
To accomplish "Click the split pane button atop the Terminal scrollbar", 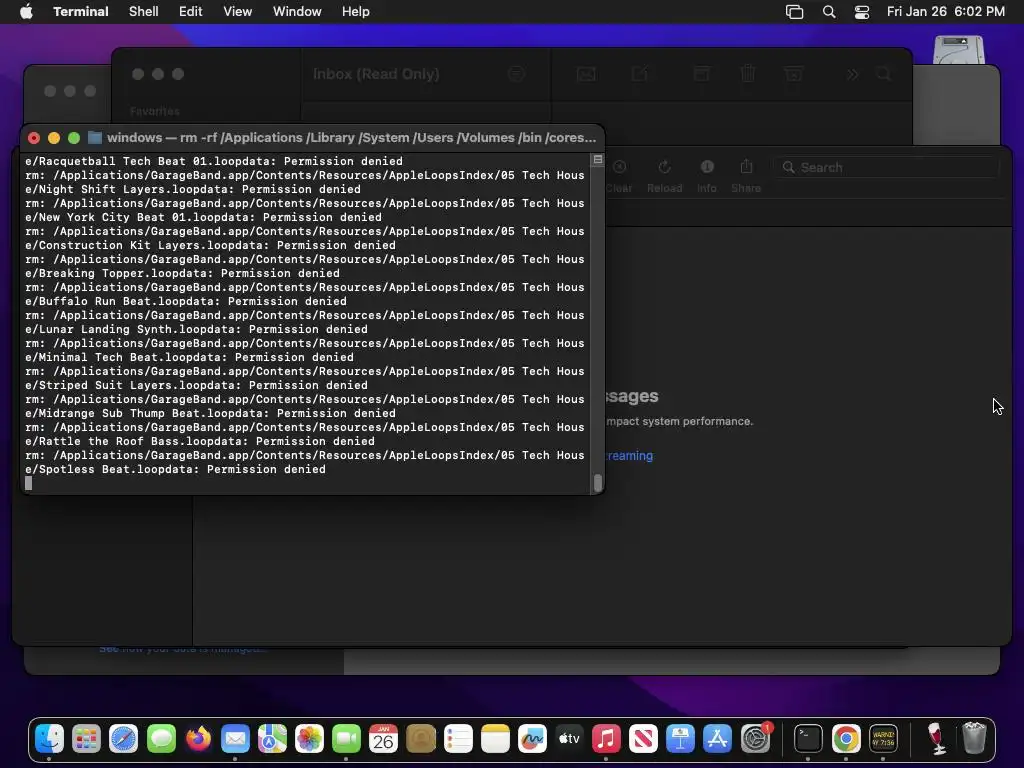I will click(x=598, y=159).
